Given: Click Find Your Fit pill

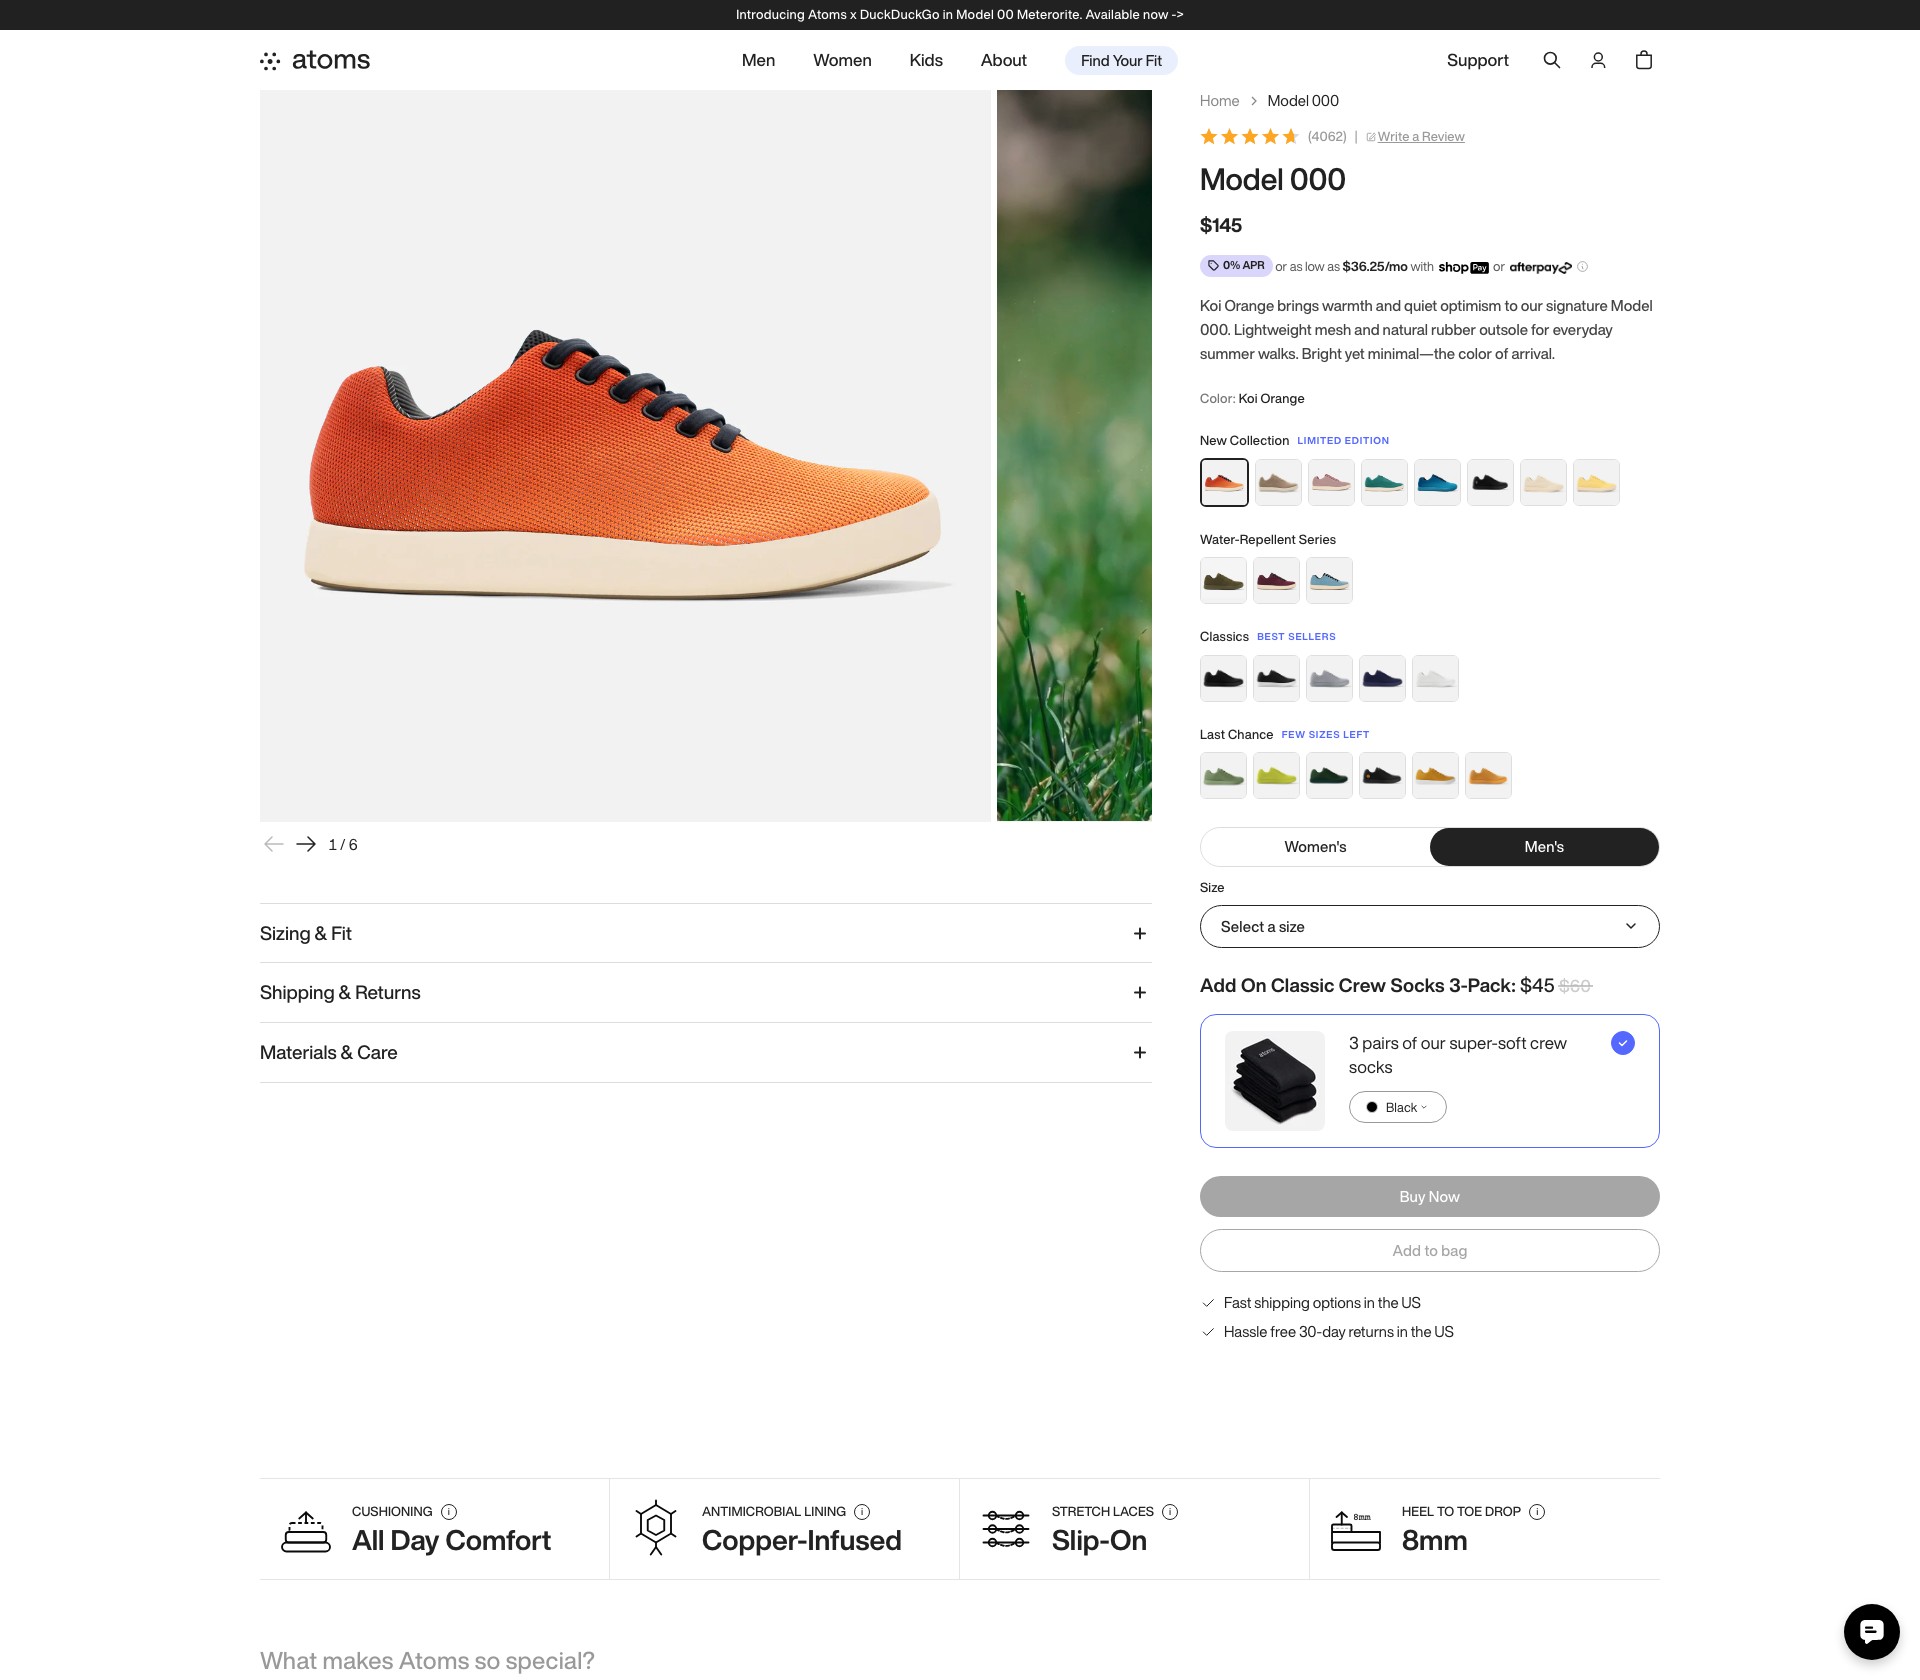Looking at the screenshot, I should pyautogui.click(x=1121, y=61).
